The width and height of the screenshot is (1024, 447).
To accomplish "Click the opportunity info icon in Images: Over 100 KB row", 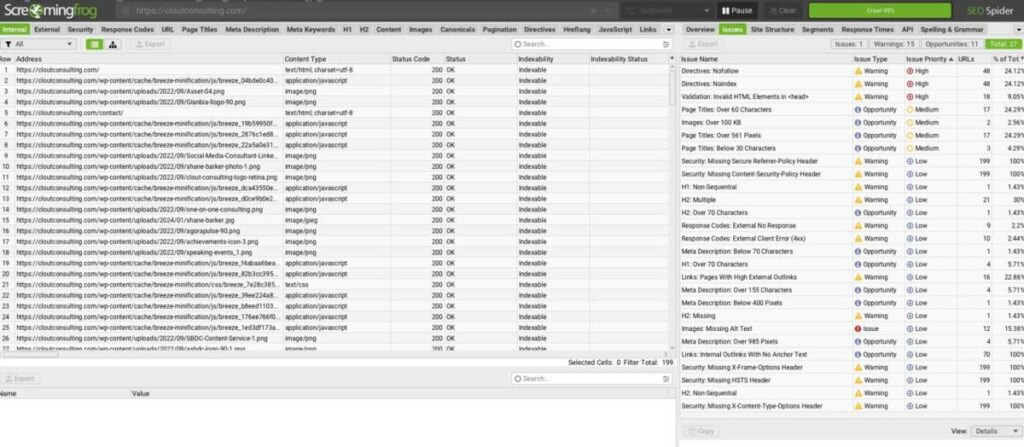I will (858, 122).
